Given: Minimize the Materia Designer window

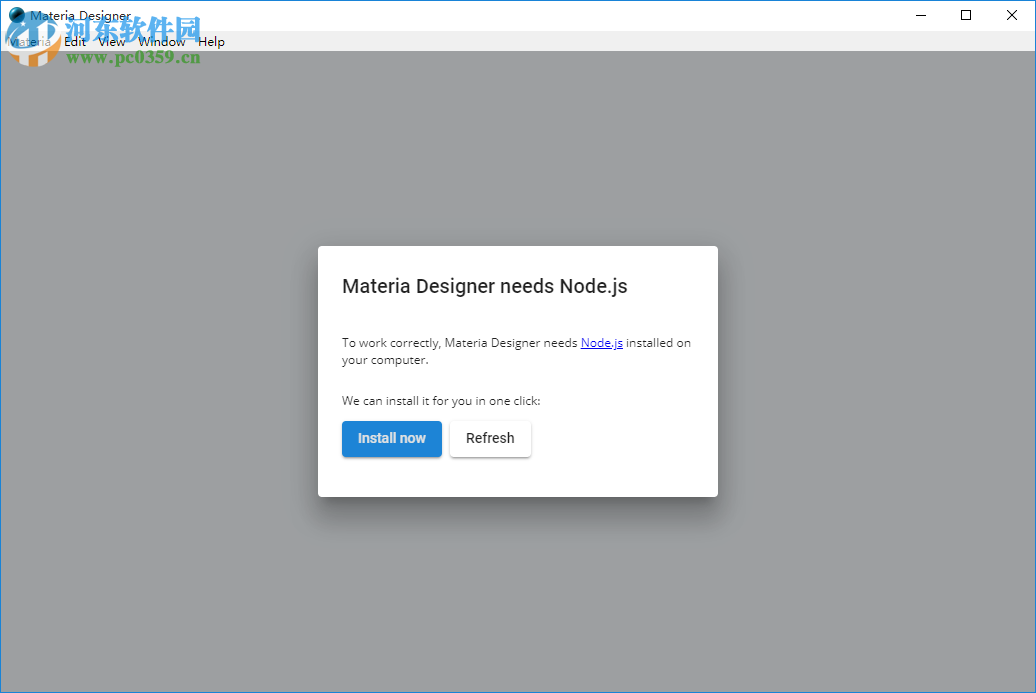Looking at the screenshot, I should pos(920,15).
